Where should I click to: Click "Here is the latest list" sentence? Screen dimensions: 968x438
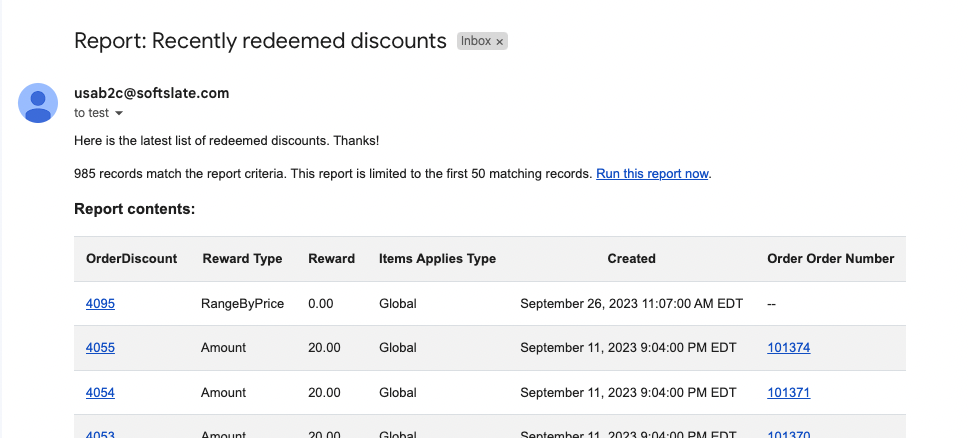227,141
